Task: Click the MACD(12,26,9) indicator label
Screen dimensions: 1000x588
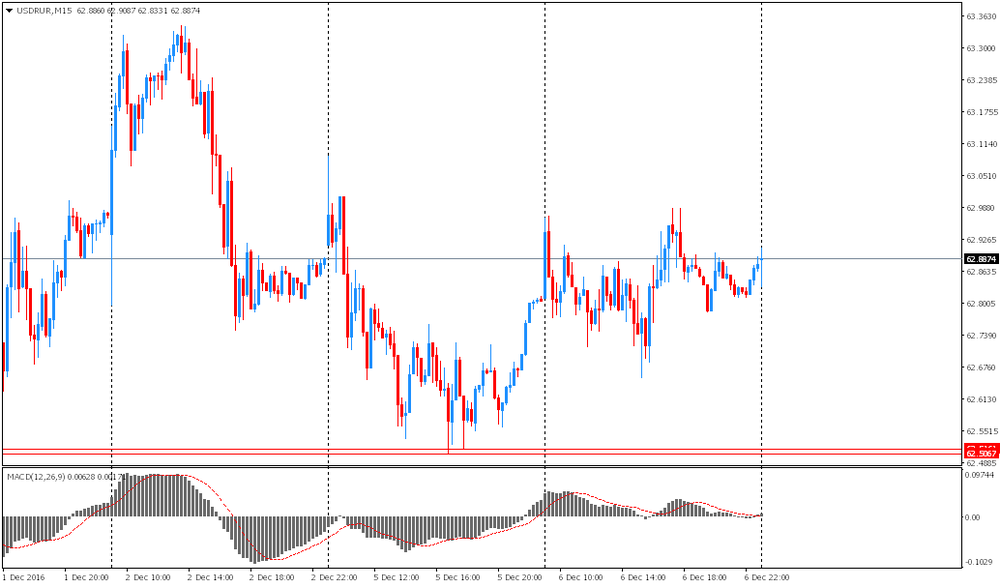Action: (36, 476)
